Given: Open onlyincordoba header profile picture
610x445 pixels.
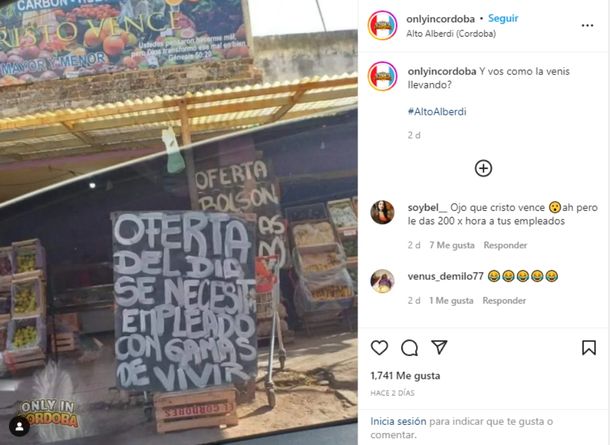Looking at the screenshot, I should point(382,26).
